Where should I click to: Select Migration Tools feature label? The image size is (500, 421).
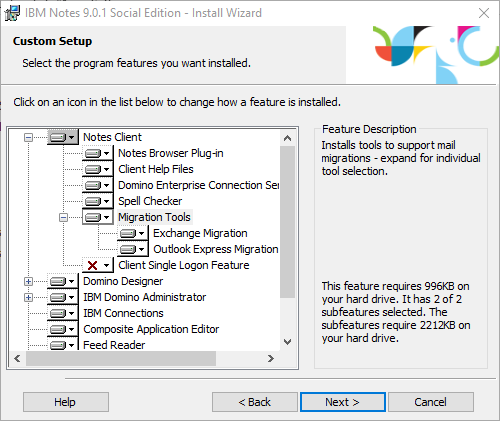154,217
